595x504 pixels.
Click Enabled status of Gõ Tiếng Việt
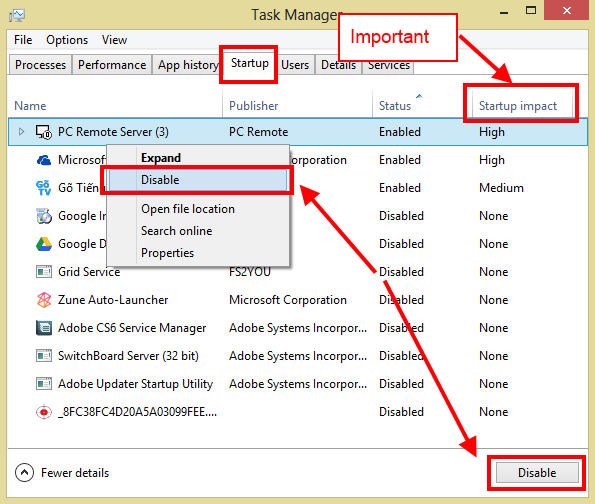pyautogui.click(x=400, y=188)
